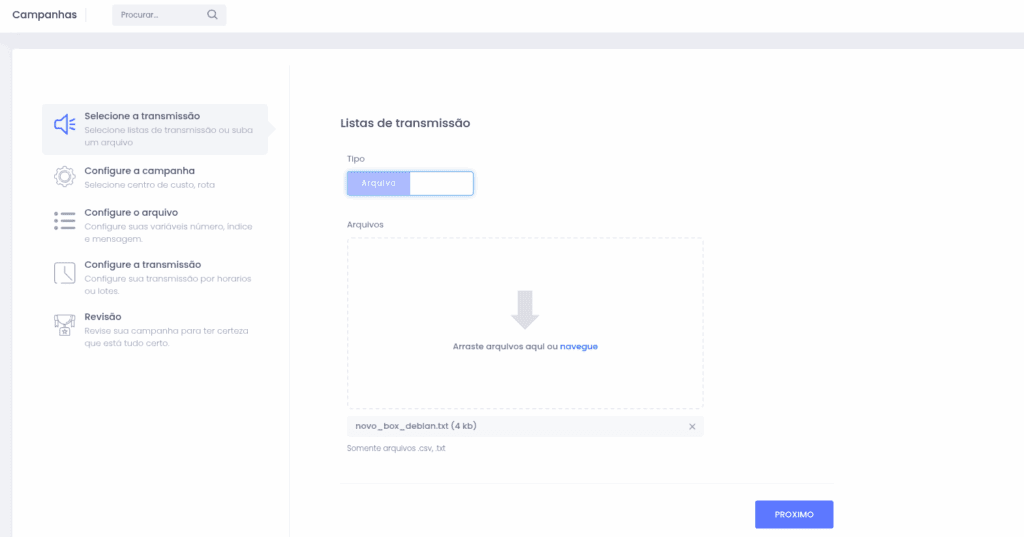Screen dimensions: 1024x537
Task: Click the list icon beside Configure o arquivo
Action: pyautogui.click(x=65, y=221)
